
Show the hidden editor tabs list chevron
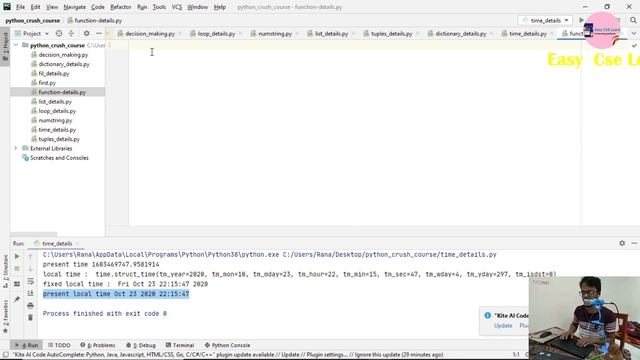coord(633,33)
